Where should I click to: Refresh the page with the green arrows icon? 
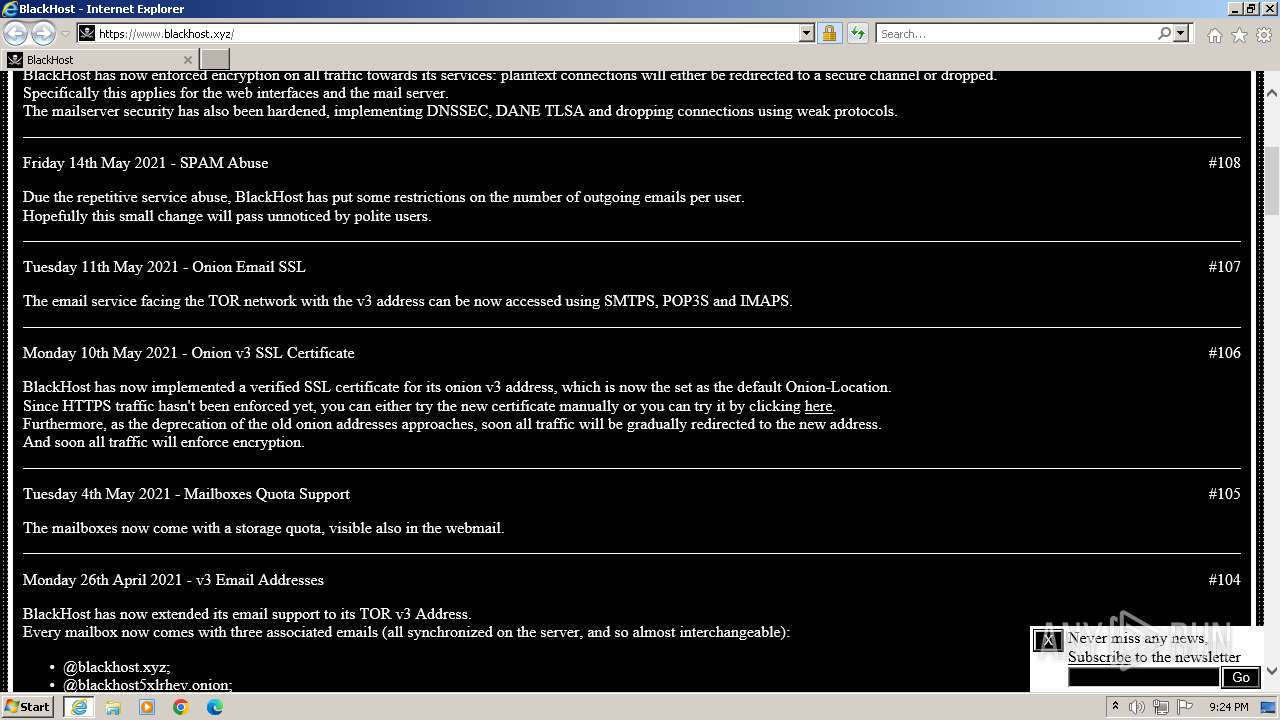click(x=857, y=33)
